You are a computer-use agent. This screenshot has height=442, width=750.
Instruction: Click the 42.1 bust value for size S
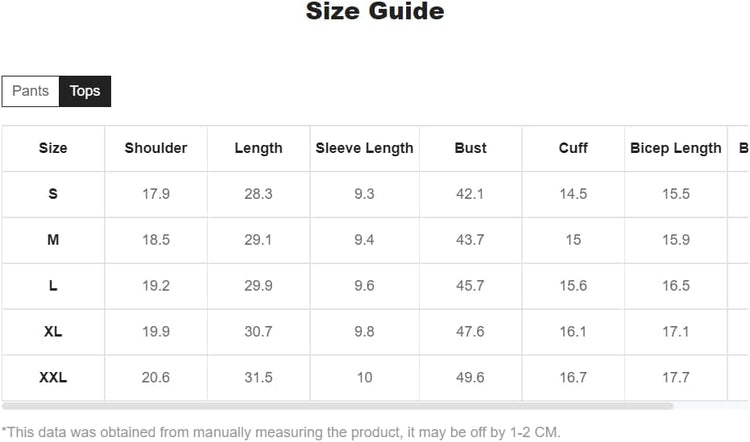pos(470,194)
